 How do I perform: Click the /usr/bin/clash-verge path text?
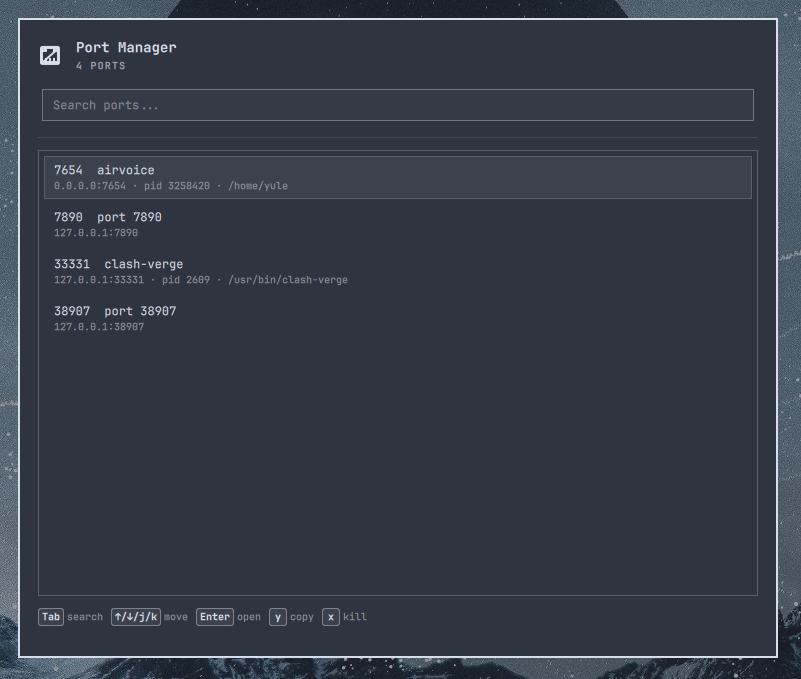pos(288,280)
